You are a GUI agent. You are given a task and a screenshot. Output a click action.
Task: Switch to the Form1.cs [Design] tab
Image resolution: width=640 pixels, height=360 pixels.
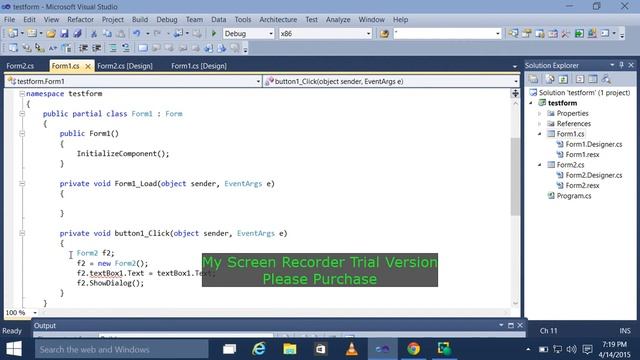pyautogui.click(x=199, y=66)
